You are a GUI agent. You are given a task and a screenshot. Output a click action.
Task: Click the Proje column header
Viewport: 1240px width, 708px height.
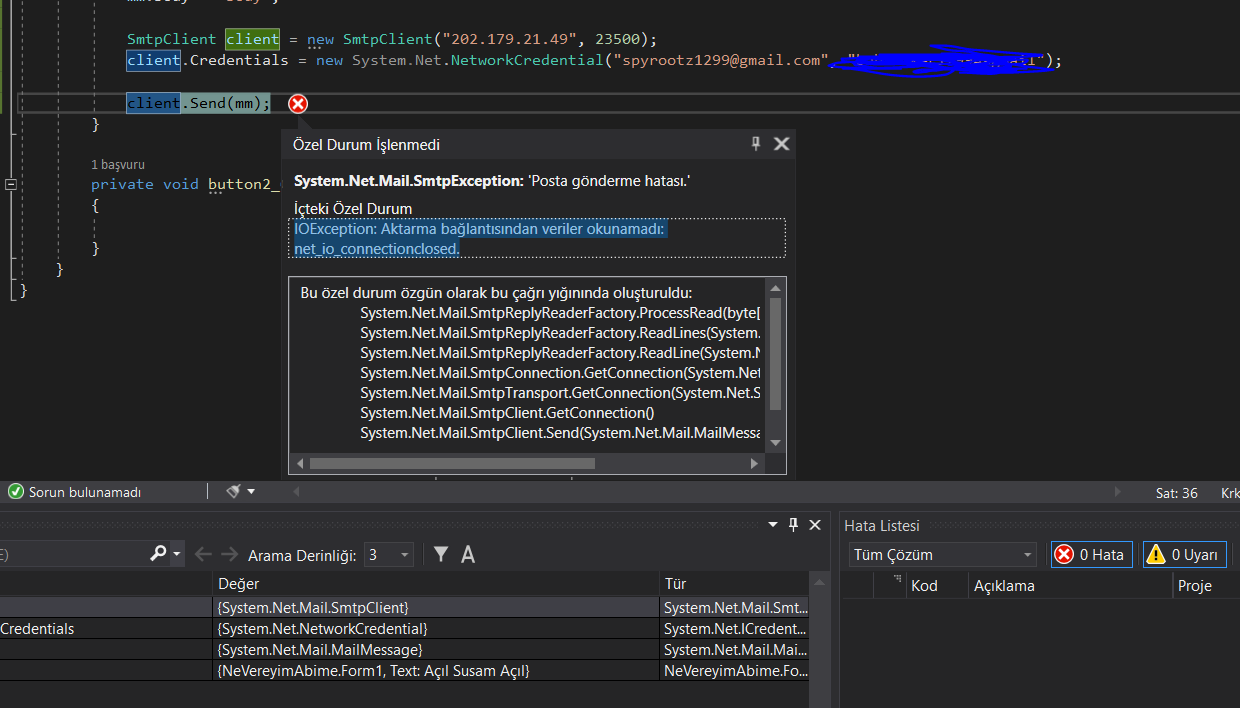[1205, 586]
